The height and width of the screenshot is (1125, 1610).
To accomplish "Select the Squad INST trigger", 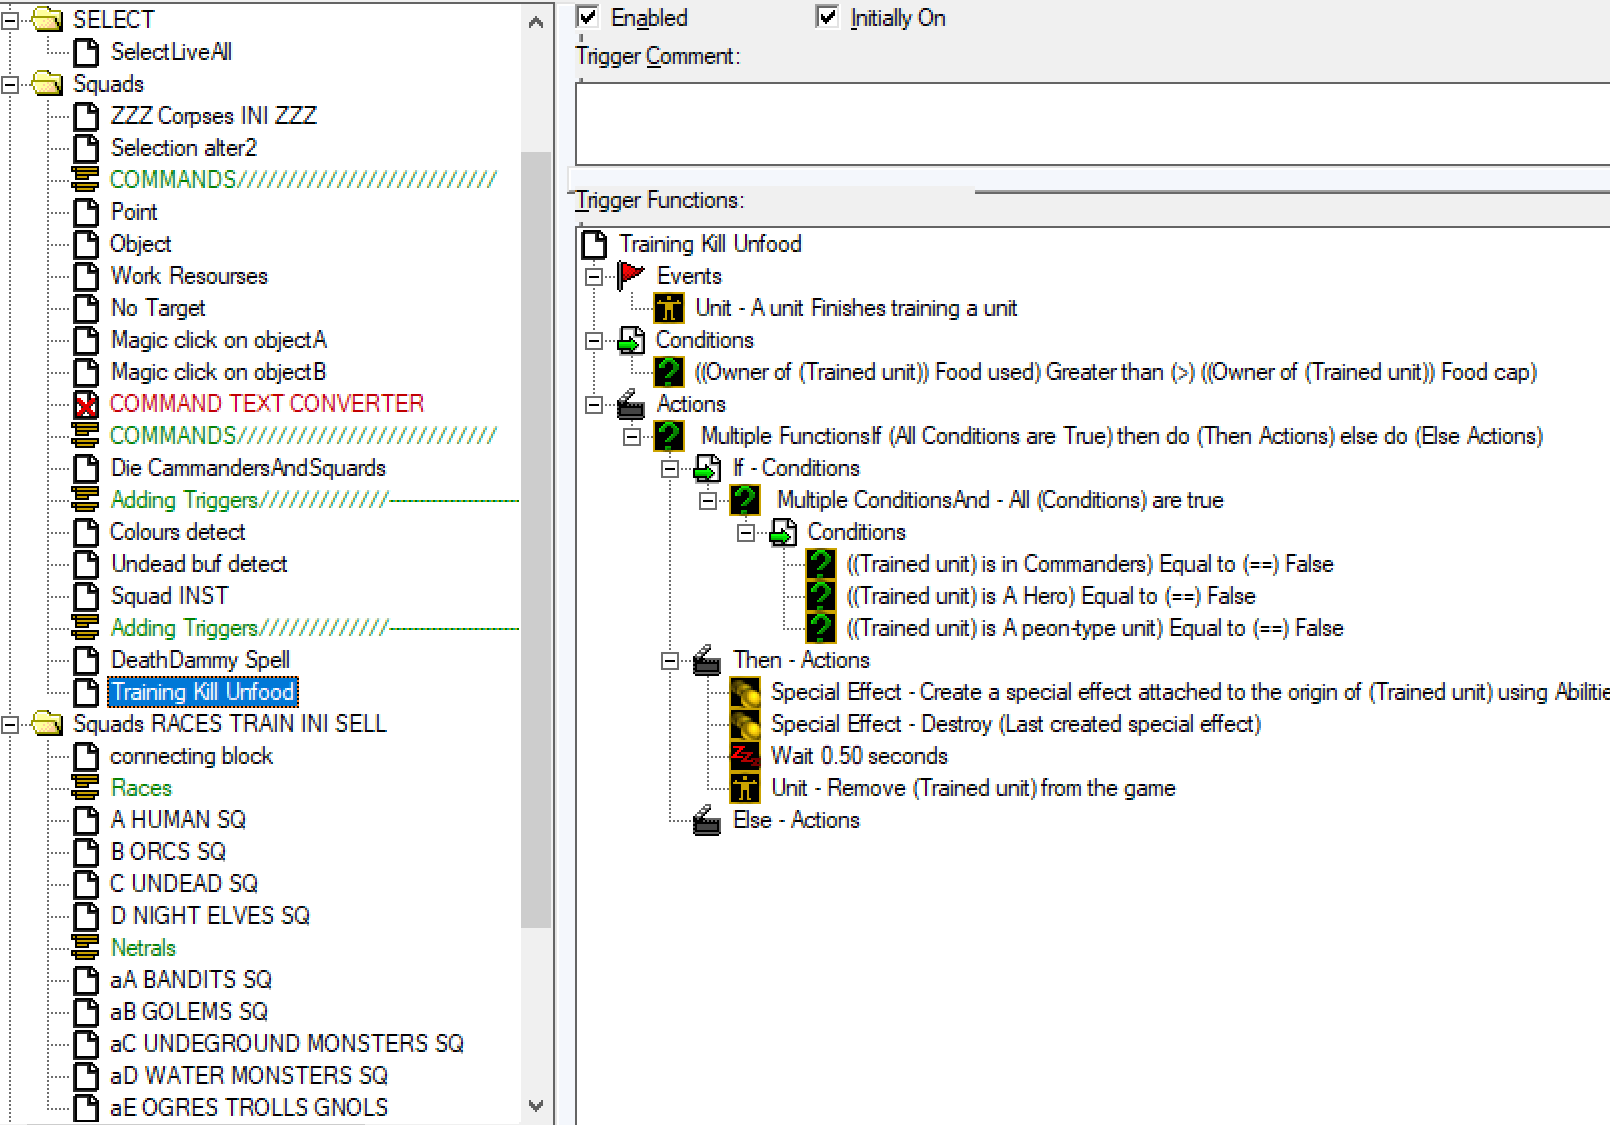I will pyautogui.click(x=169, y=596).
